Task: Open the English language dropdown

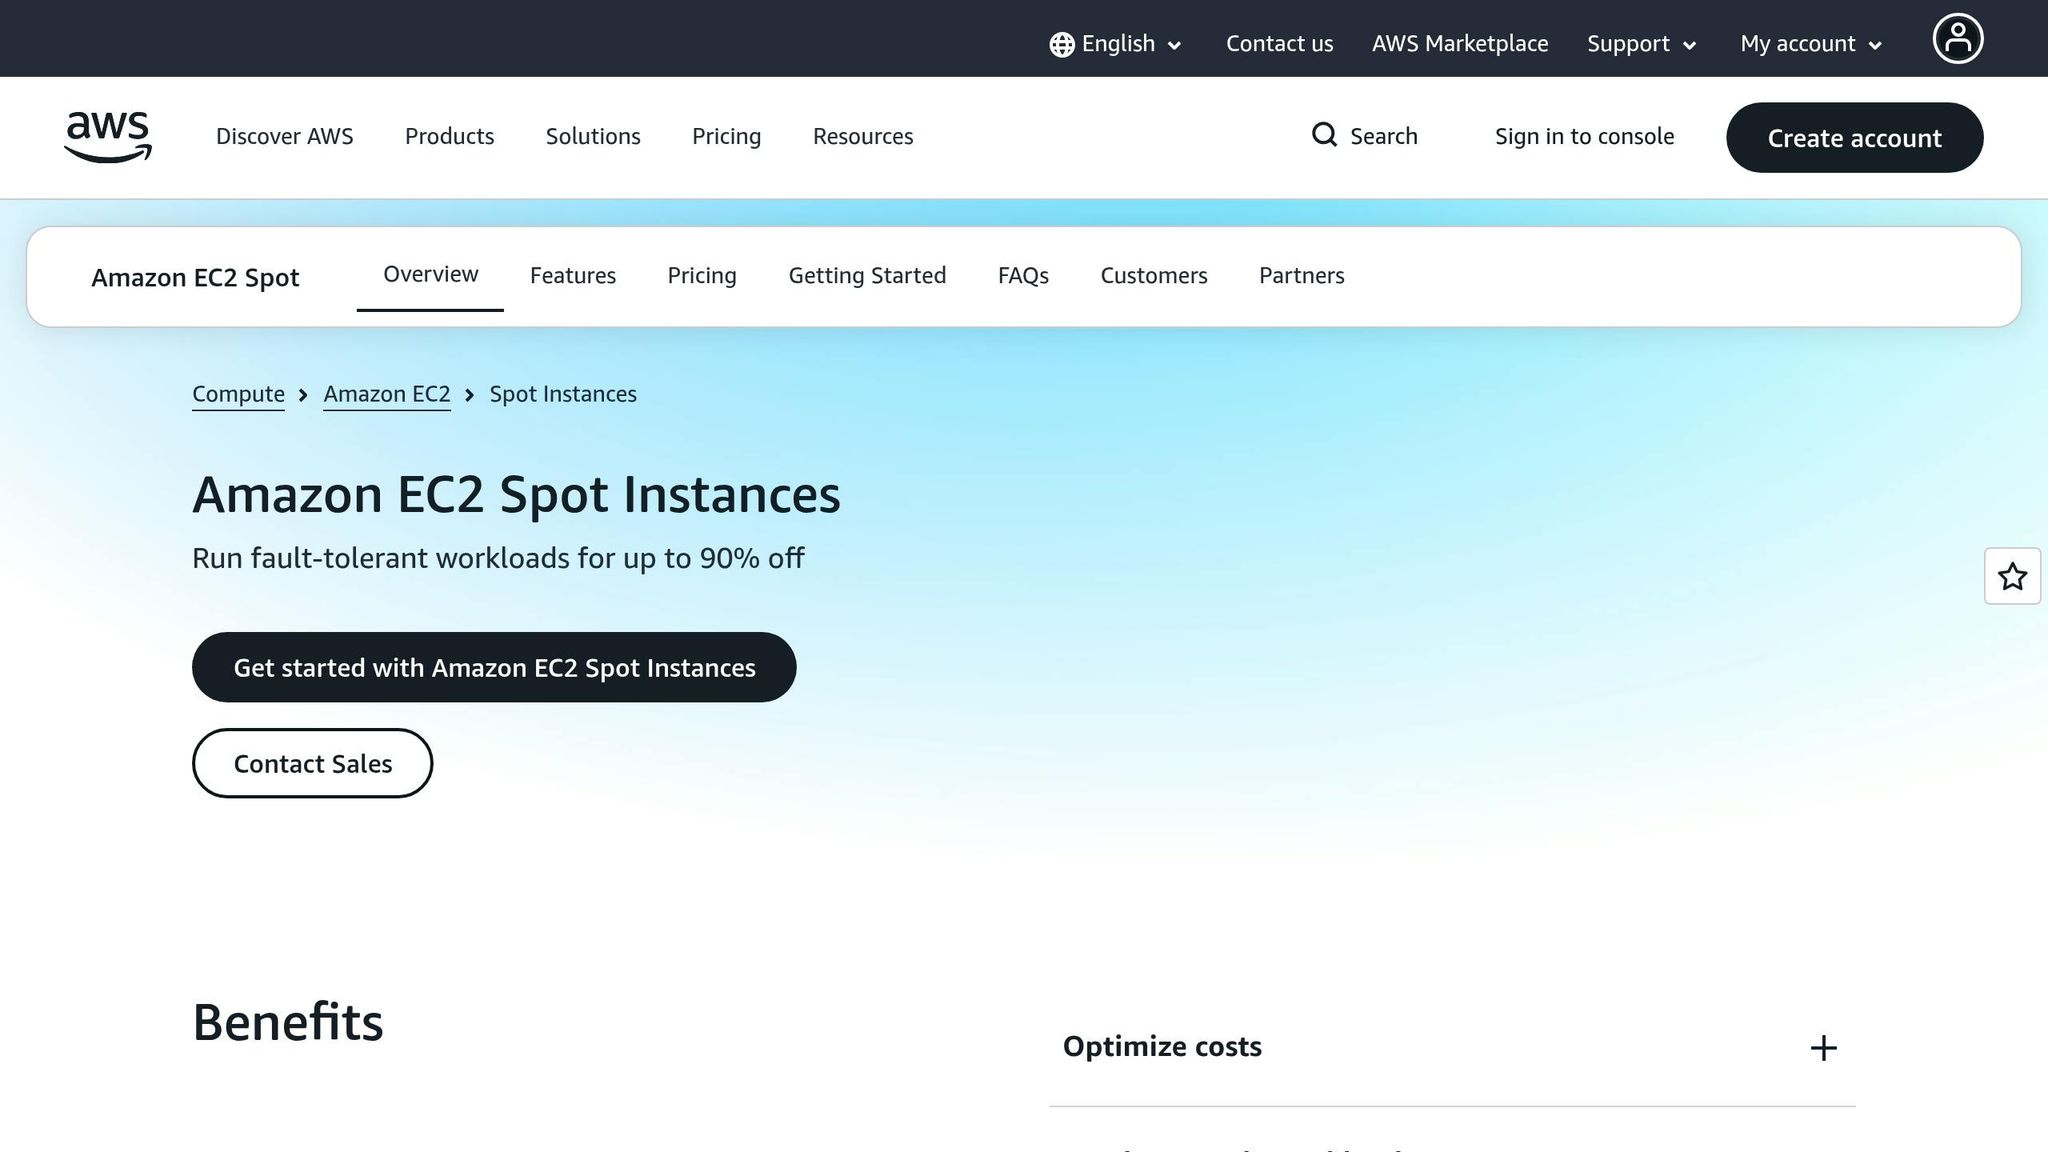Action: click(1117, 44)
